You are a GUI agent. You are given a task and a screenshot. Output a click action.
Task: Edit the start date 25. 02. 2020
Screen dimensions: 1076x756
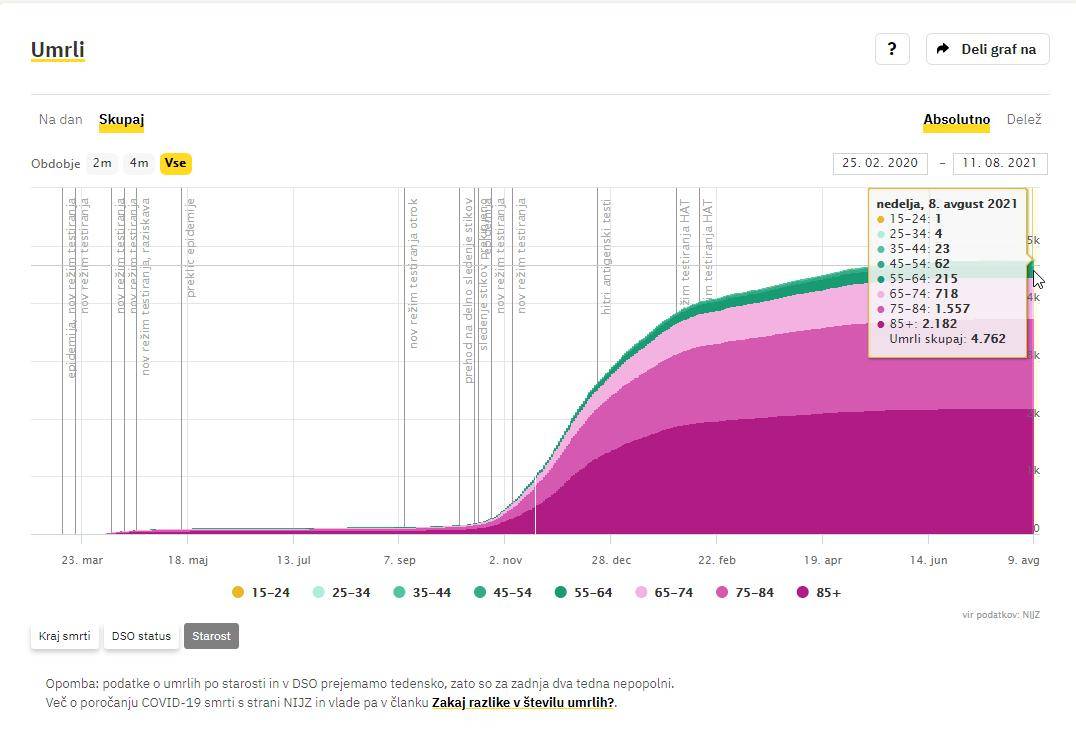880,163
